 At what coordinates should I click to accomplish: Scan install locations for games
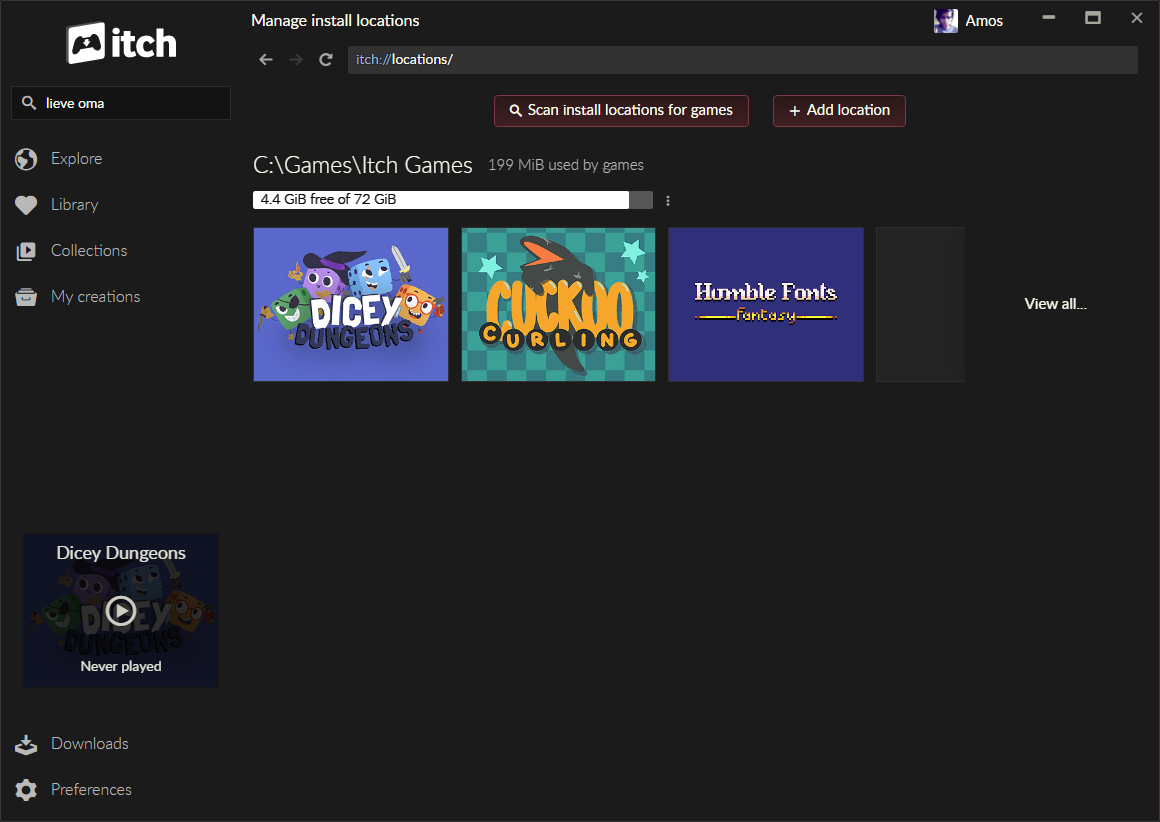621,111
